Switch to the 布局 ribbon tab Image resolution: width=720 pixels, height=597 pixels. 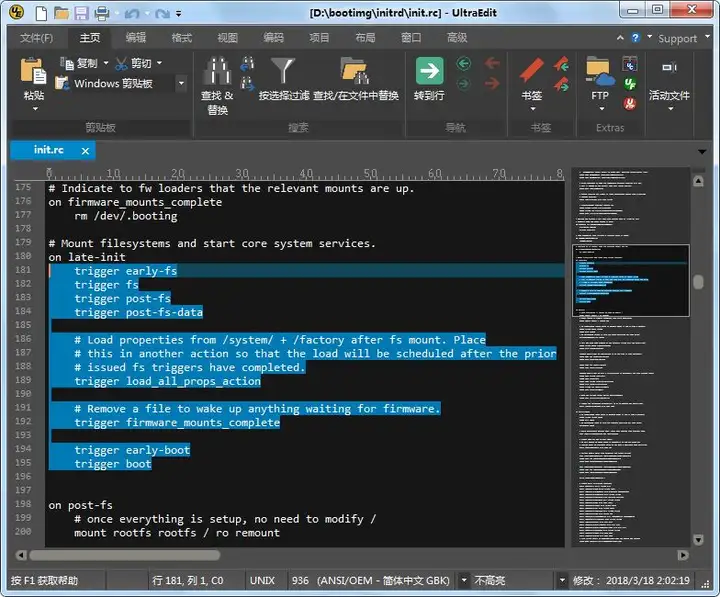pyautogui.click(x=365, y=38)
